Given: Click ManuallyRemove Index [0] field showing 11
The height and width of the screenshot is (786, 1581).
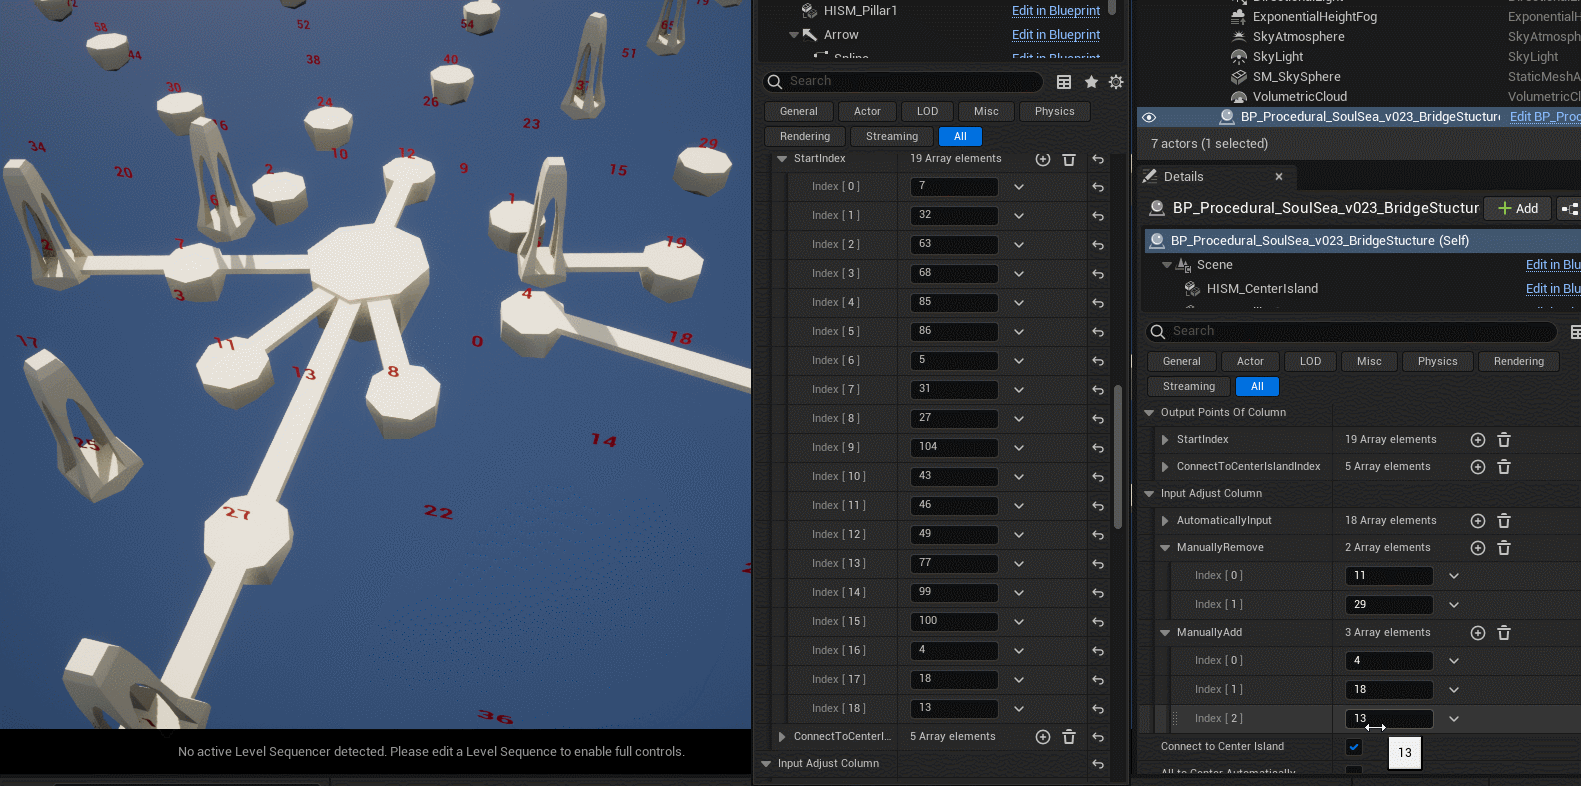Looking at the screenshot, I should point(1390,576).
